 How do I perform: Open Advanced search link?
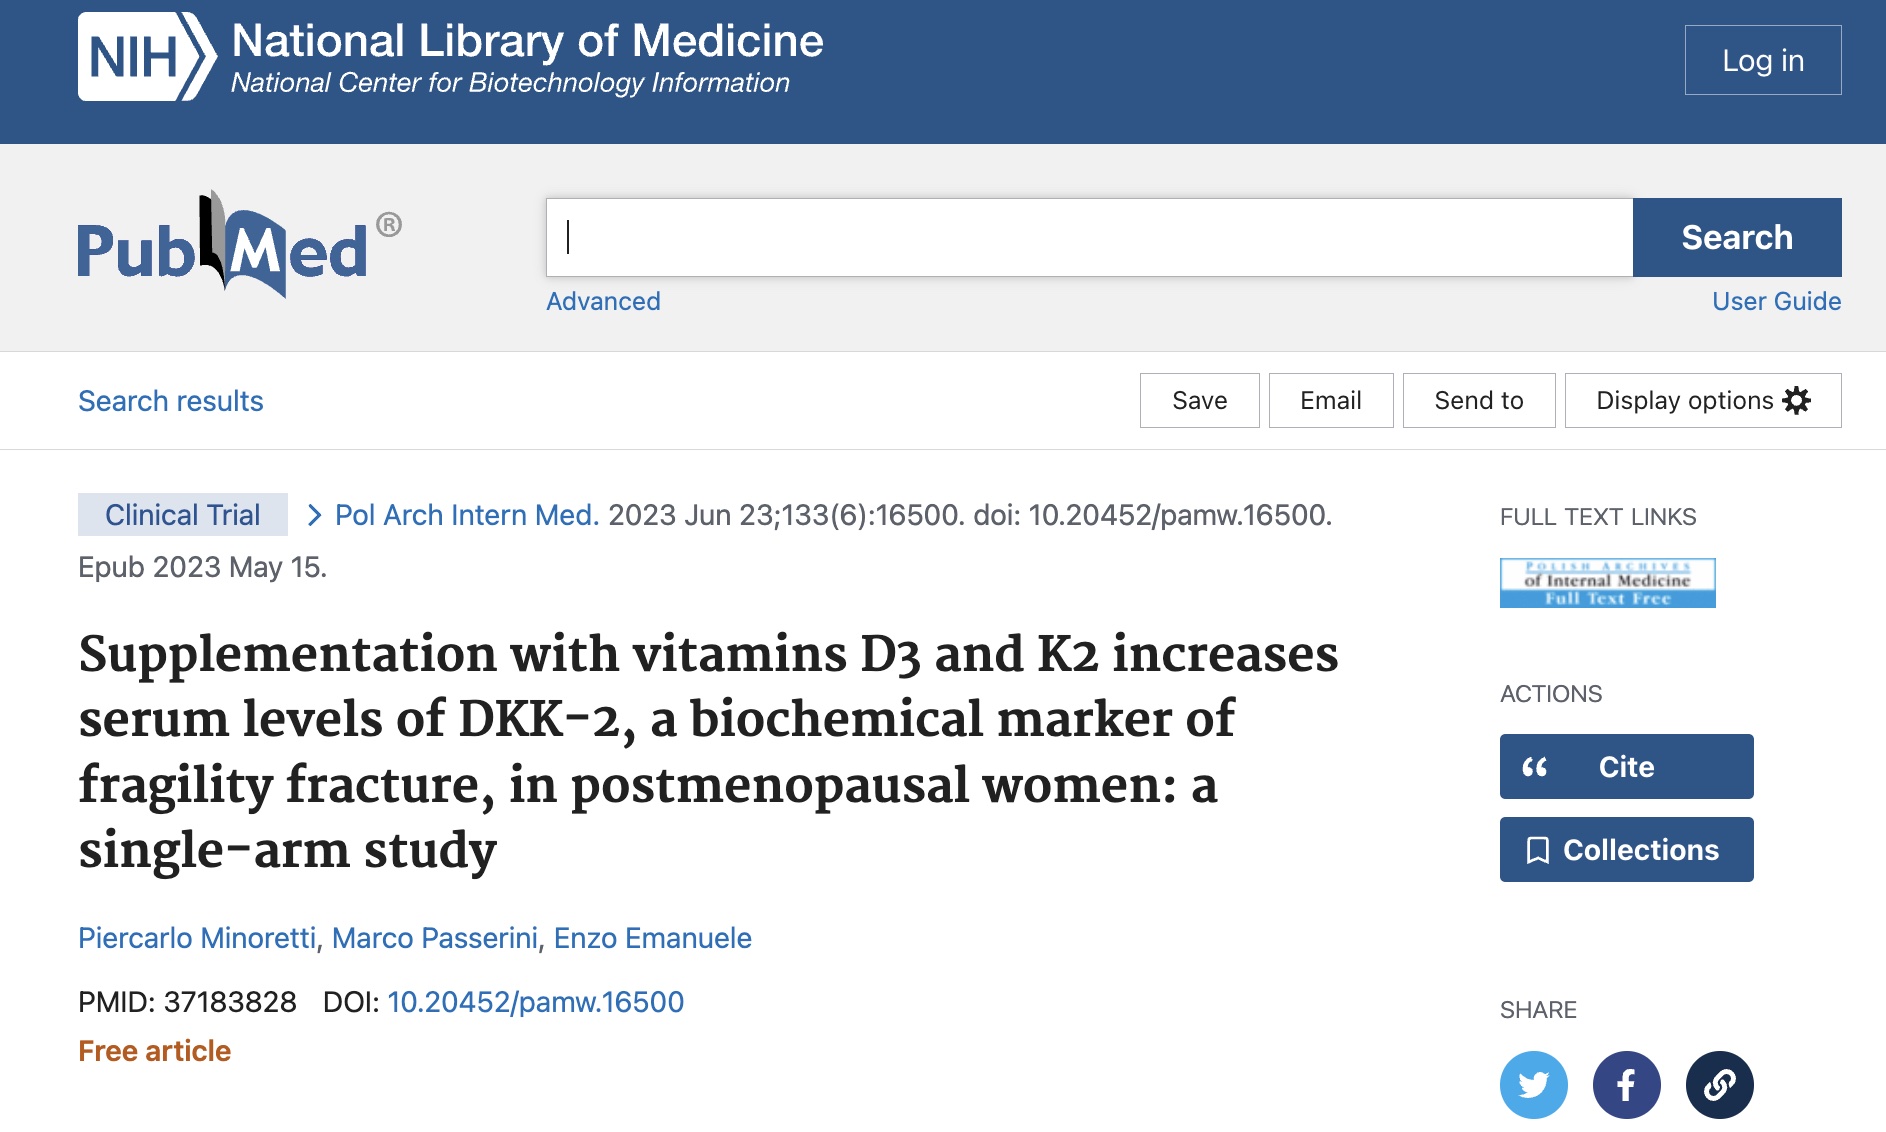[x=603, y=301]
